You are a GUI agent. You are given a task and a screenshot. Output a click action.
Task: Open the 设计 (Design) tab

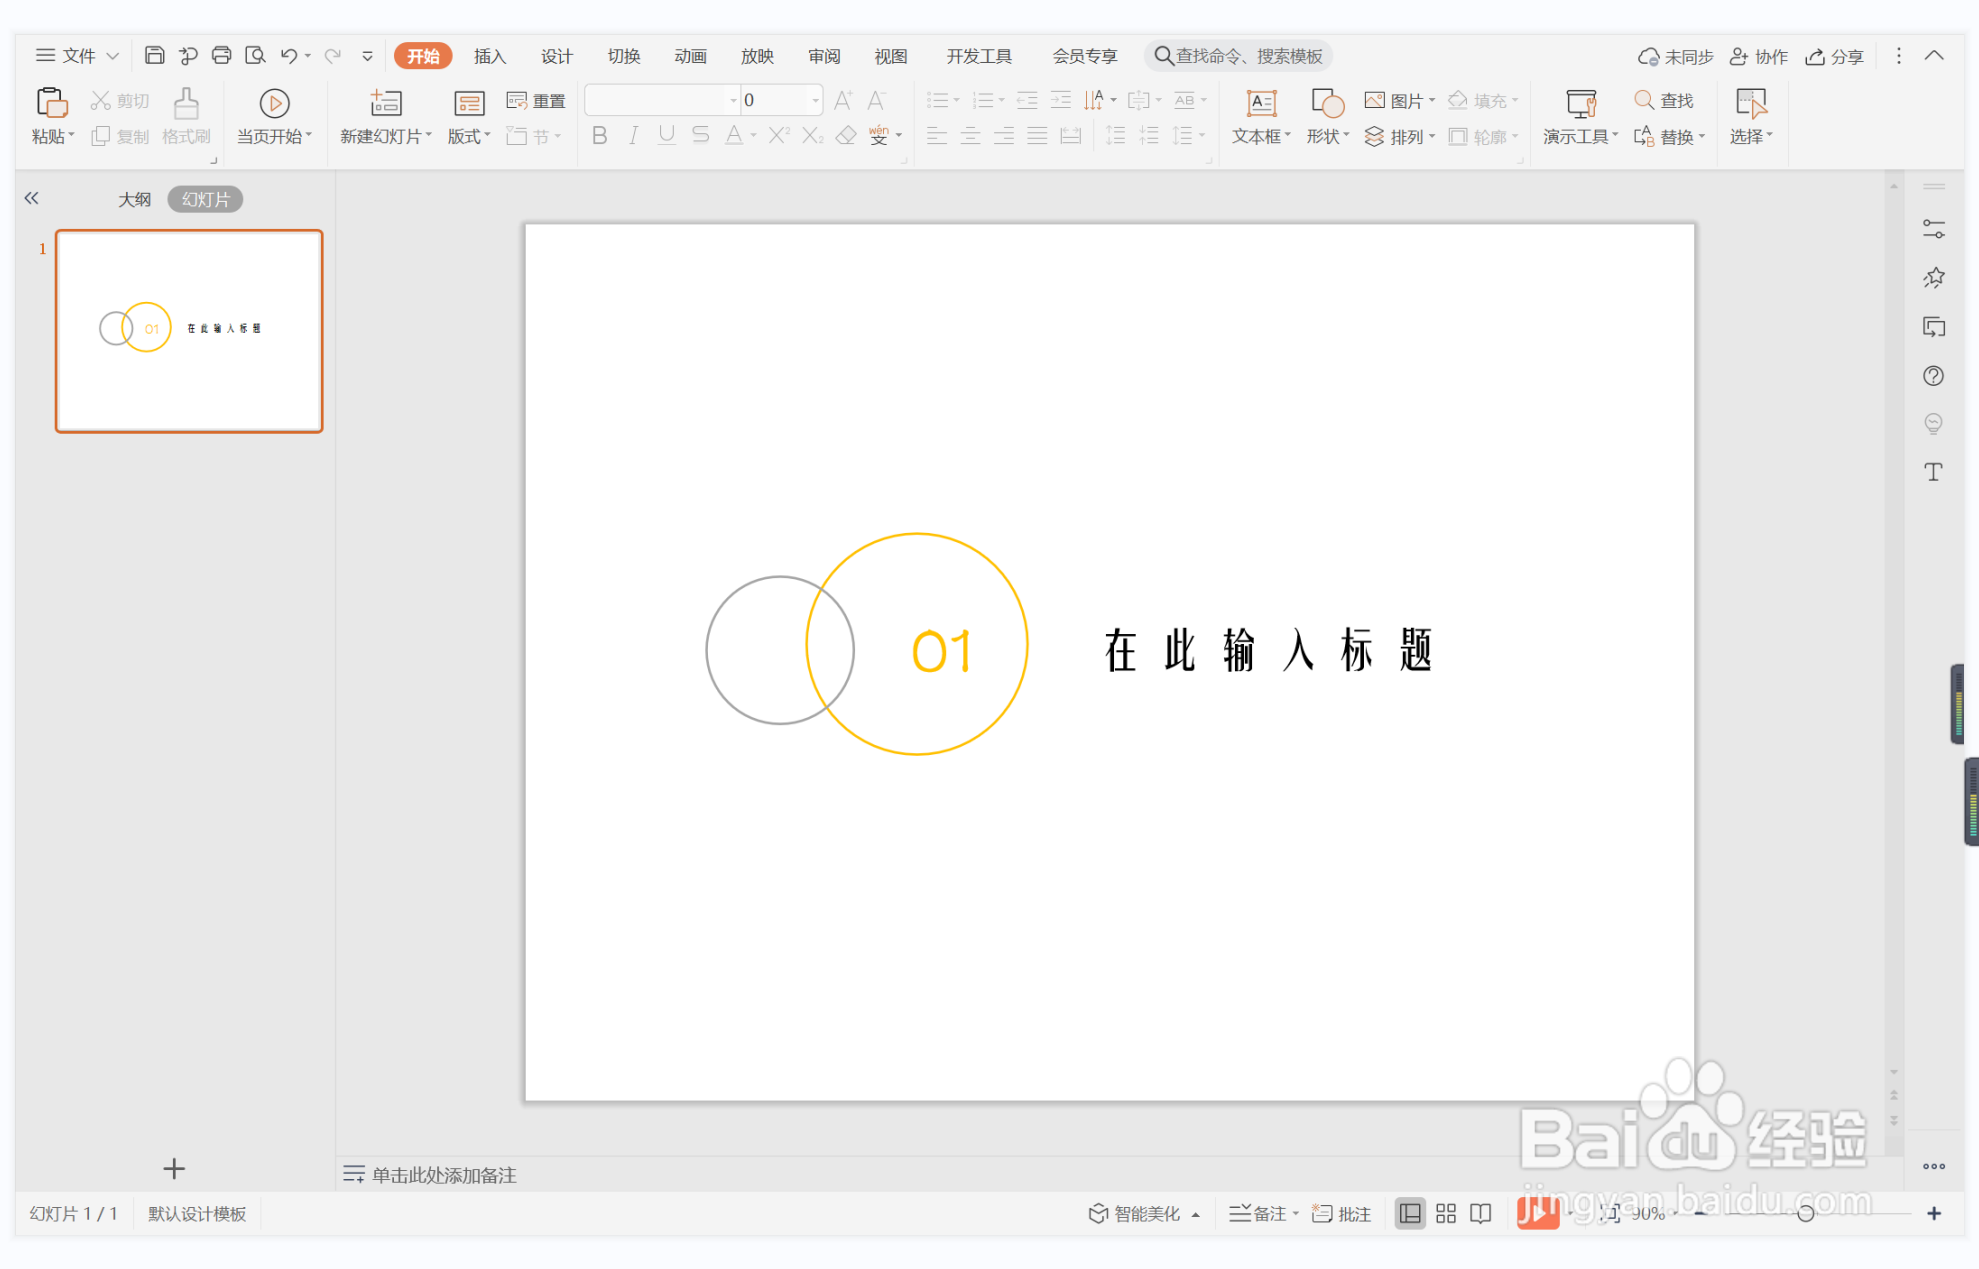[x=557, y=56]
